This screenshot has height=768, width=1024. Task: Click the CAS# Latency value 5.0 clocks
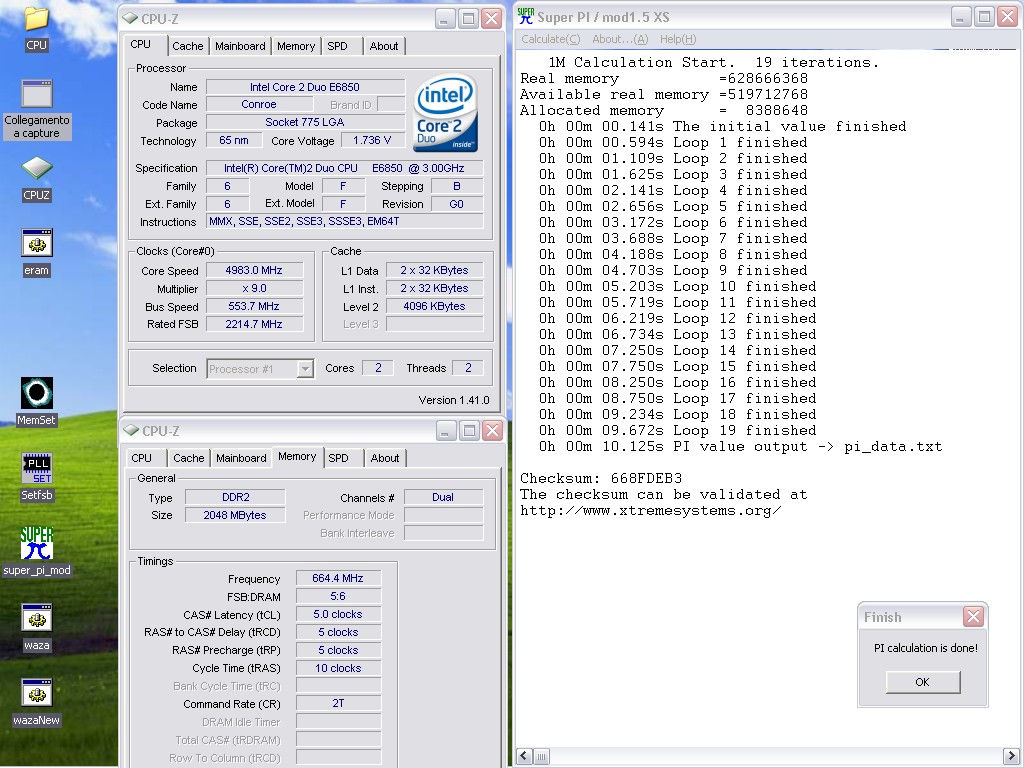point(338,615)
